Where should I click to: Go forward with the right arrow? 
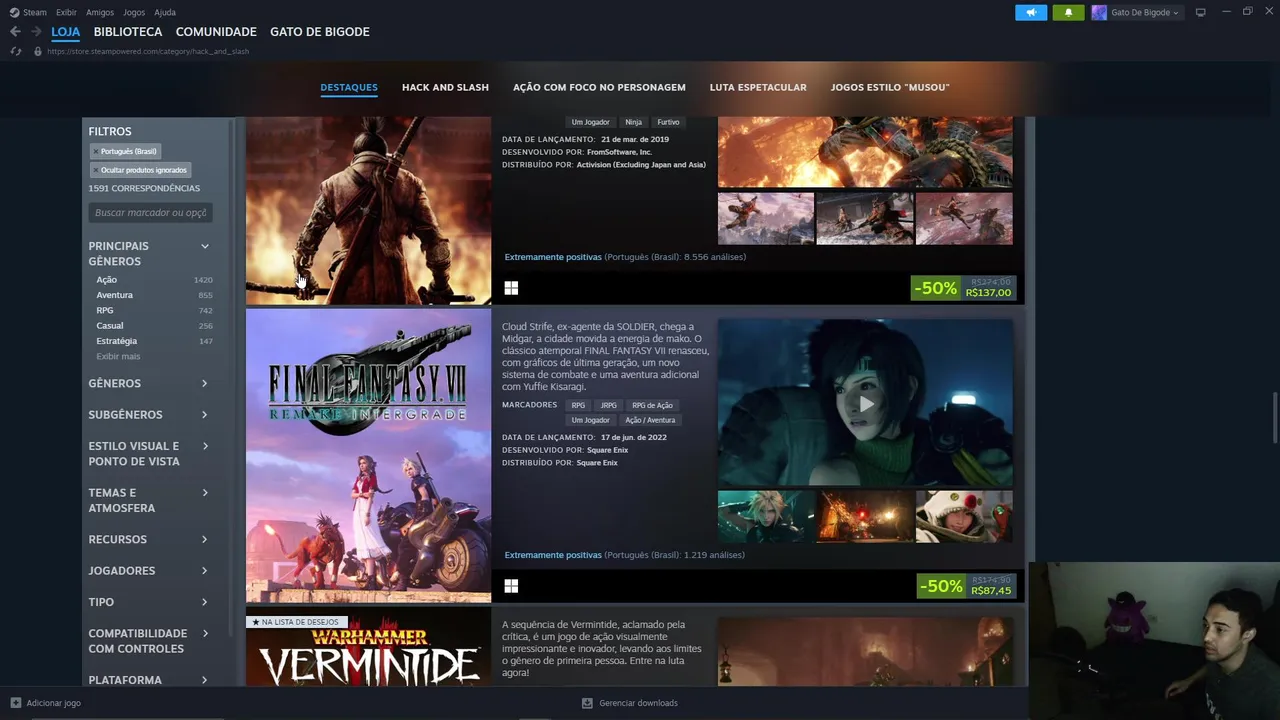pos(36,32)
